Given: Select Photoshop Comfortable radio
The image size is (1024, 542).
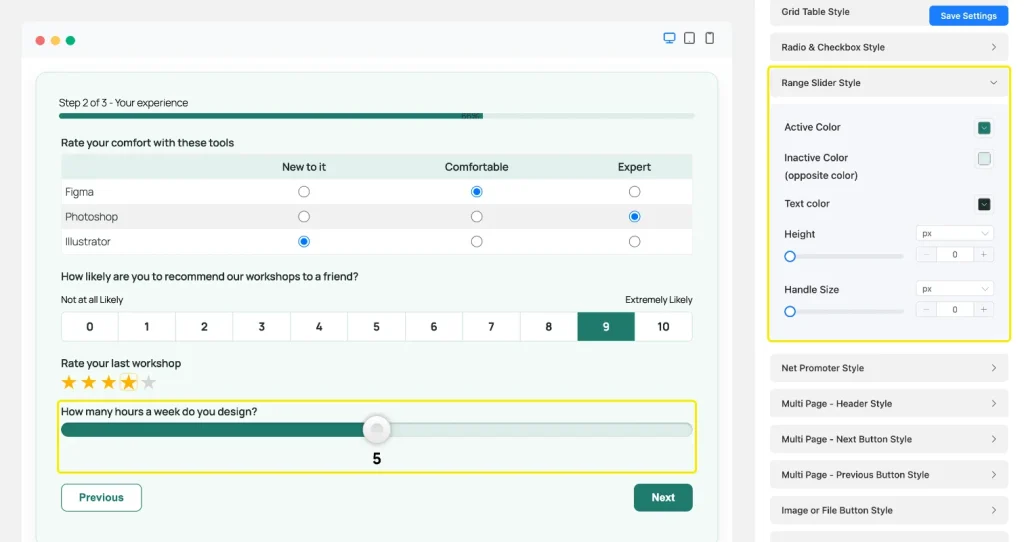Looking at the screenshot, I should click(x=477, y=217).
